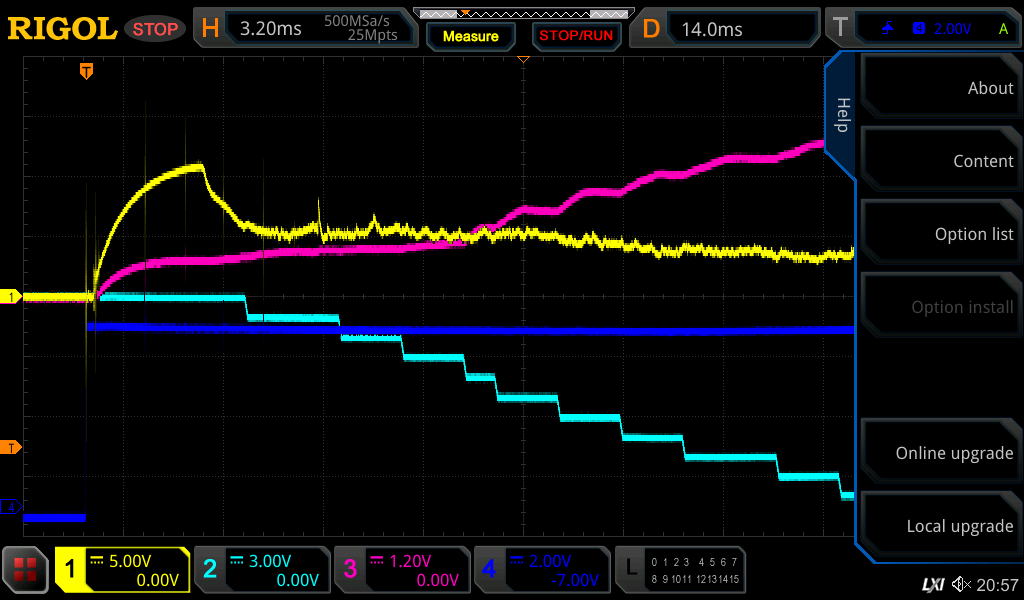Click the blue channel 4 ground marker

tap(12, 507)
